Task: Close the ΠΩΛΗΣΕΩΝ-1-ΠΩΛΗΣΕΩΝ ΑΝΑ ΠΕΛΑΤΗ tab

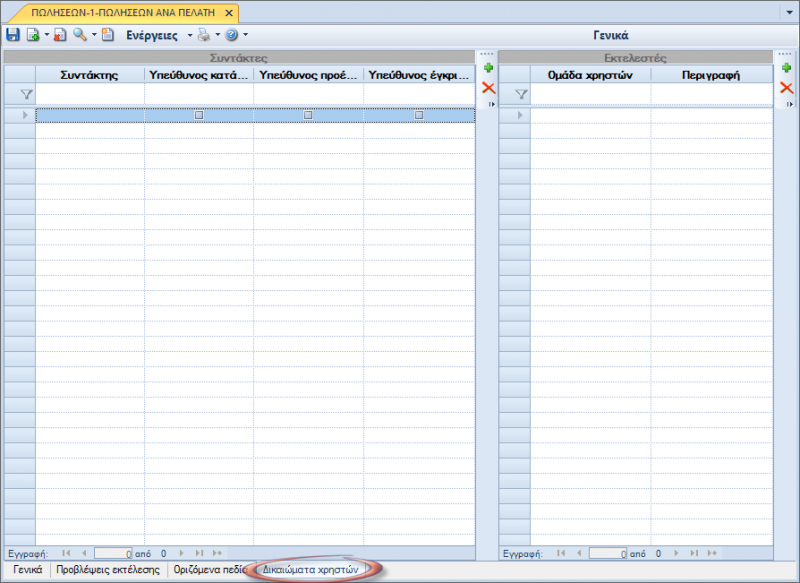Action: pyautogui.click(x=229, y=13)
